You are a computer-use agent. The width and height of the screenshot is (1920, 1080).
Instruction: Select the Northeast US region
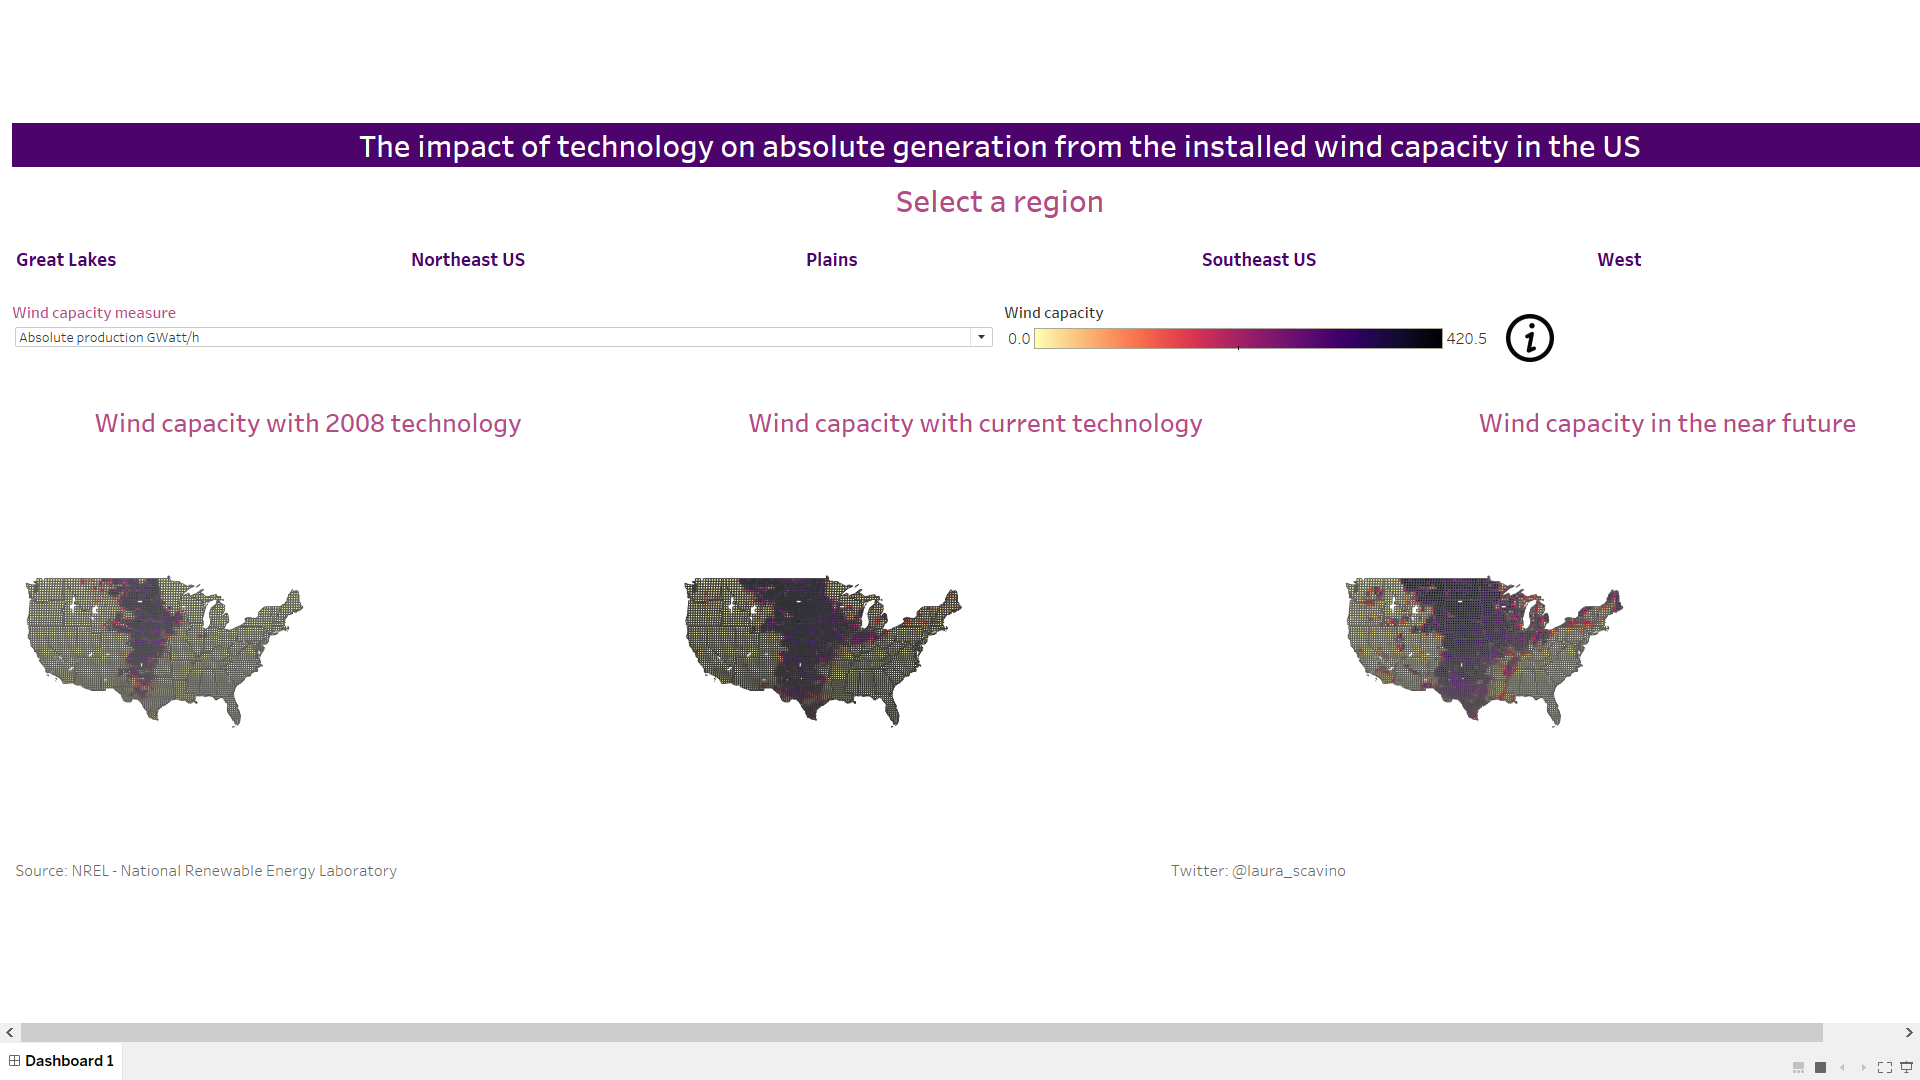point(467,259)
